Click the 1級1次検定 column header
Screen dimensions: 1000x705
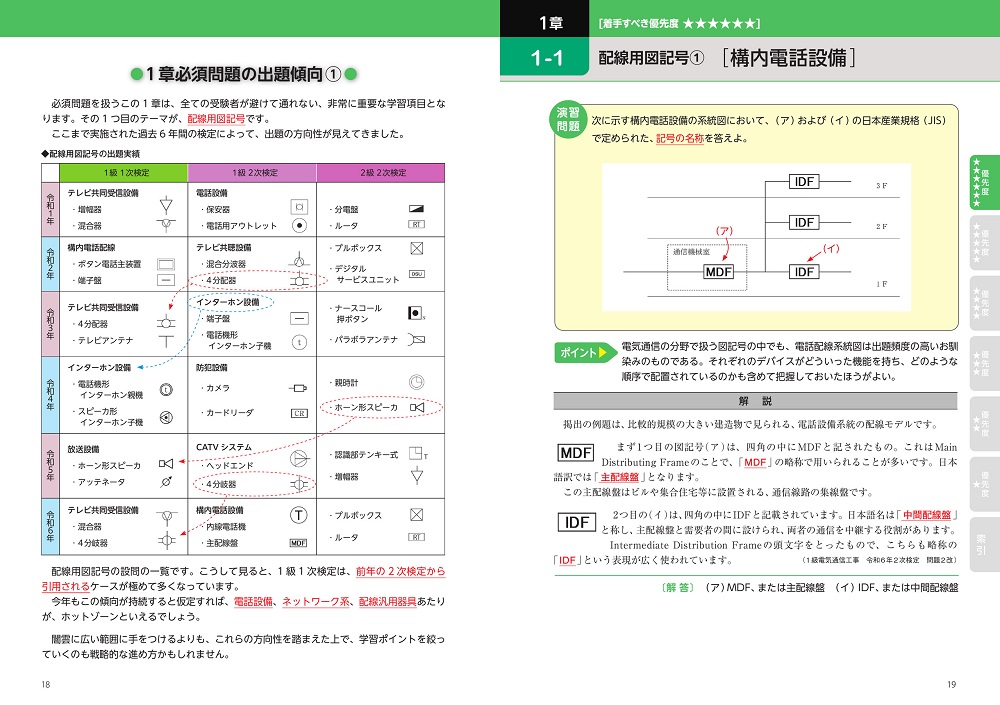click(x=124, y=172)
